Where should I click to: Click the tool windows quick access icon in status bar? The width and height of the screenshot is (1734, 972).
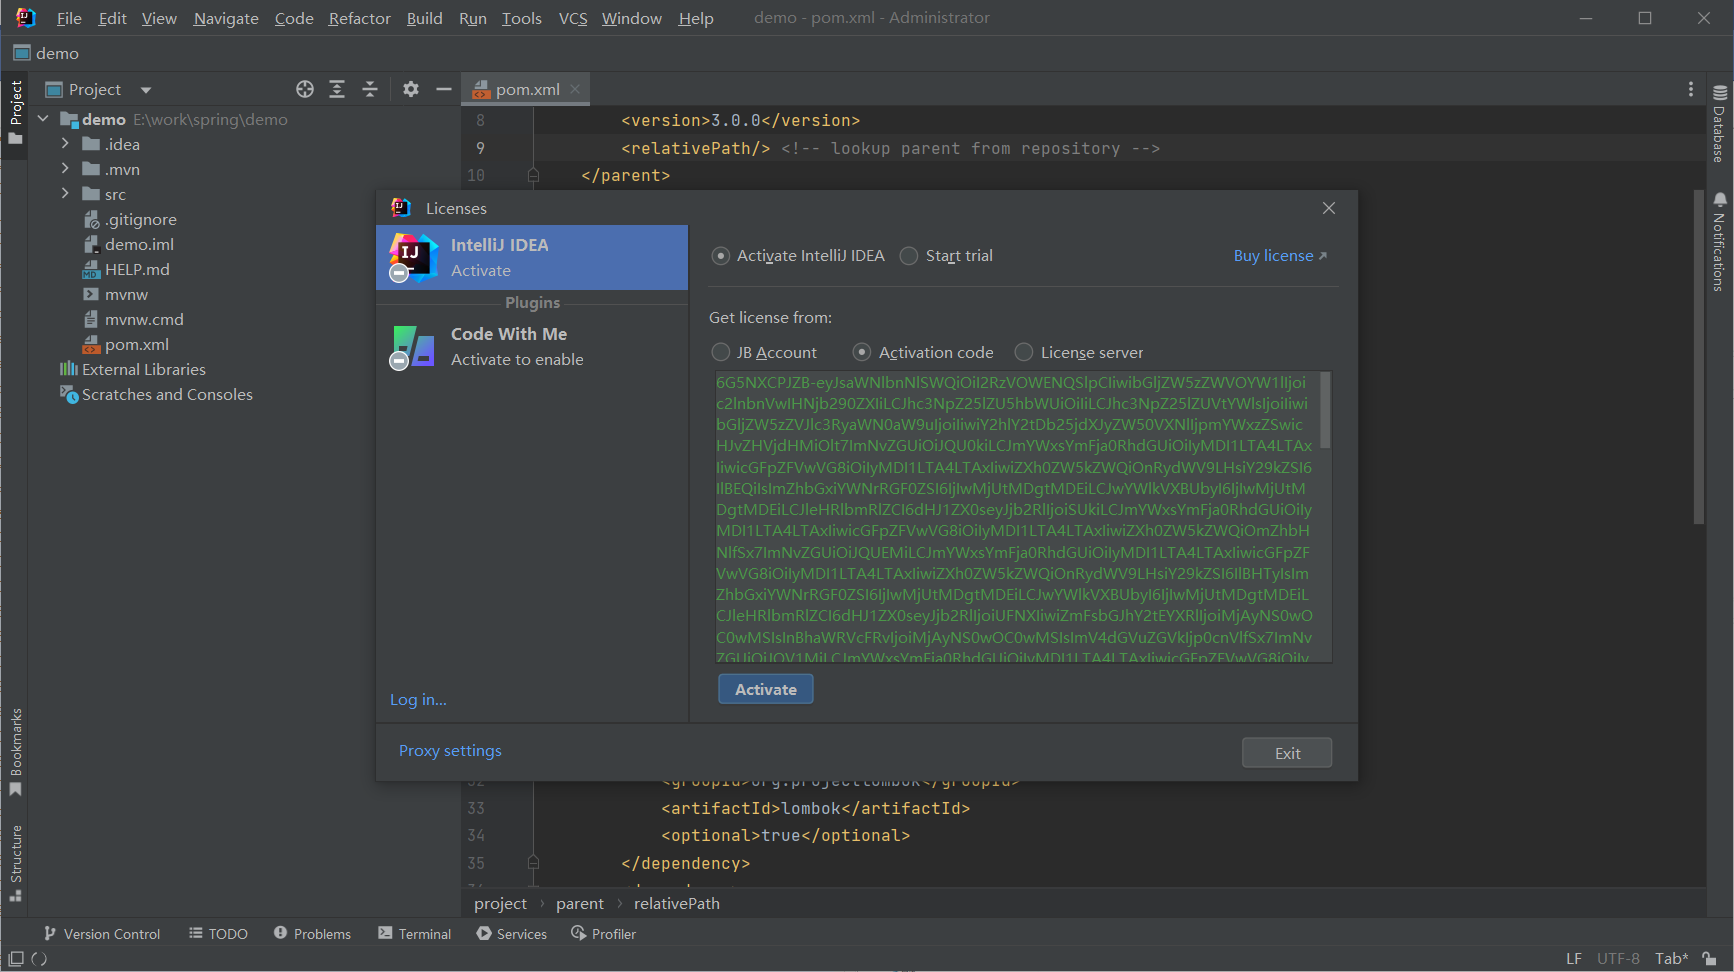pyautogui.click(x=16, y=958)
